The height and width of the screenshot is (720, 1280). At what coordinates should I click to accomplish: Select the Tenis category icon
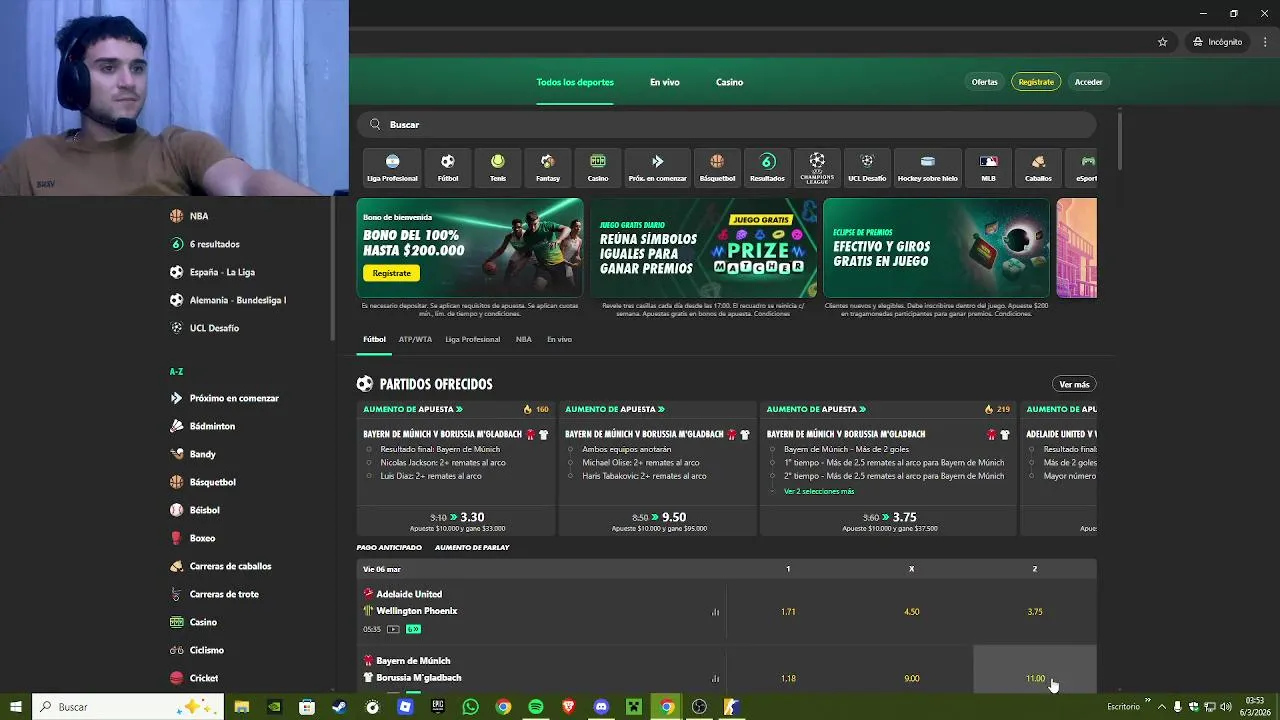(498, 167)
